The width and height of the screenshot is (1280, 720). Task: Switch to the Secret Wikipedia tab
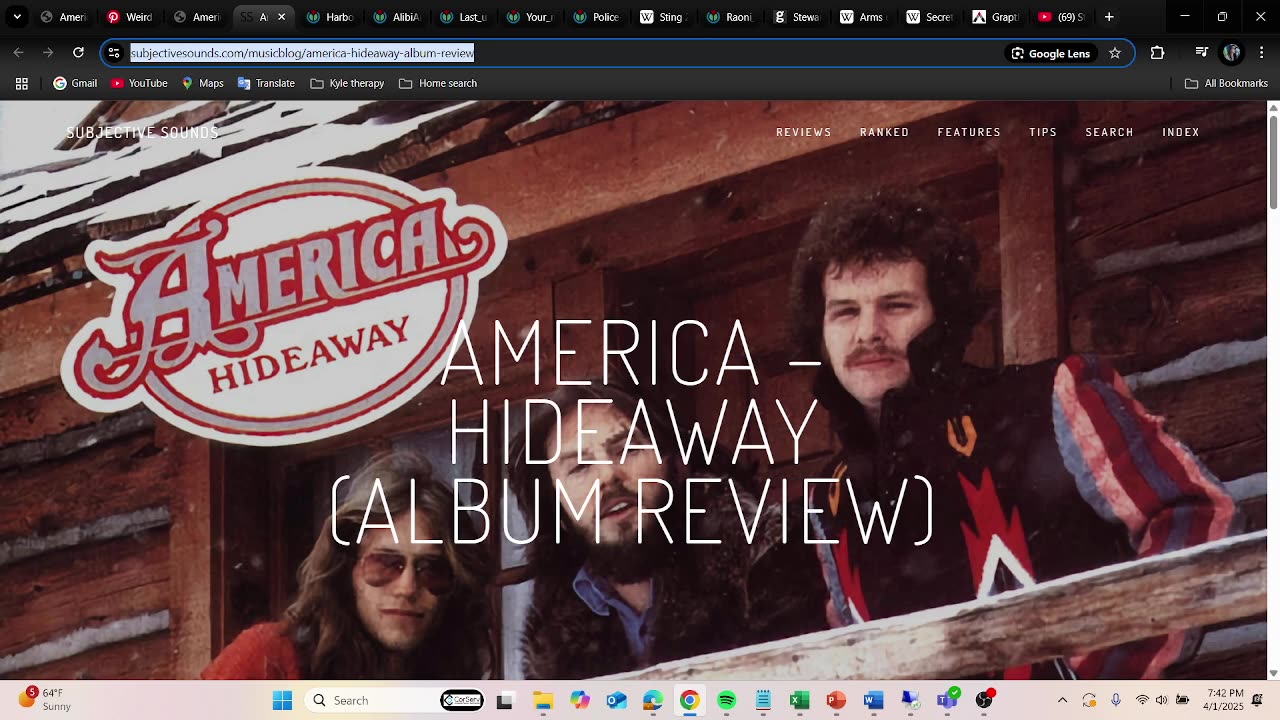pyautogui.click(x=929, y=17)
